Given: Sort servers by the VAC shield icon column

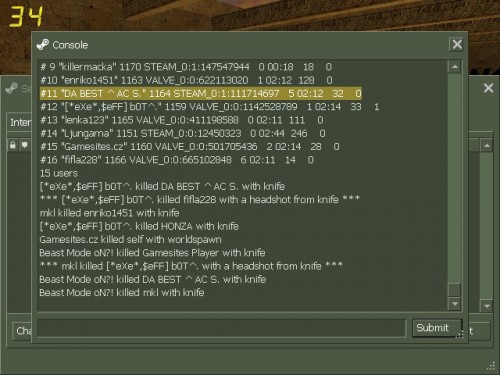Looking at the screenshot, I should pos(25,145).
